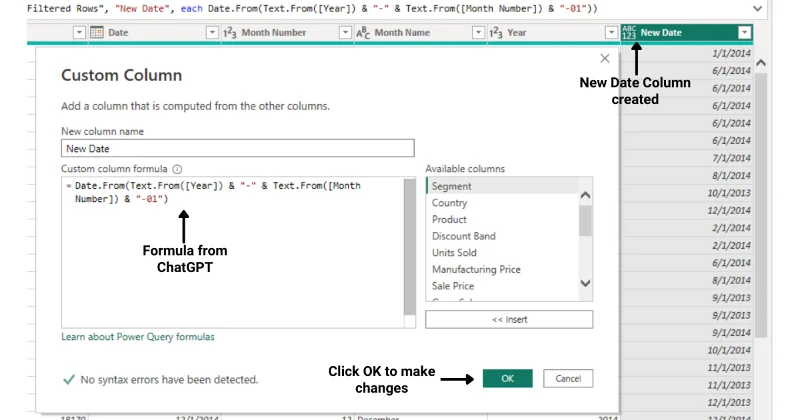Open the Month Name column filter dropdown
Screen dimensions: 800x420
click(478, 33)
